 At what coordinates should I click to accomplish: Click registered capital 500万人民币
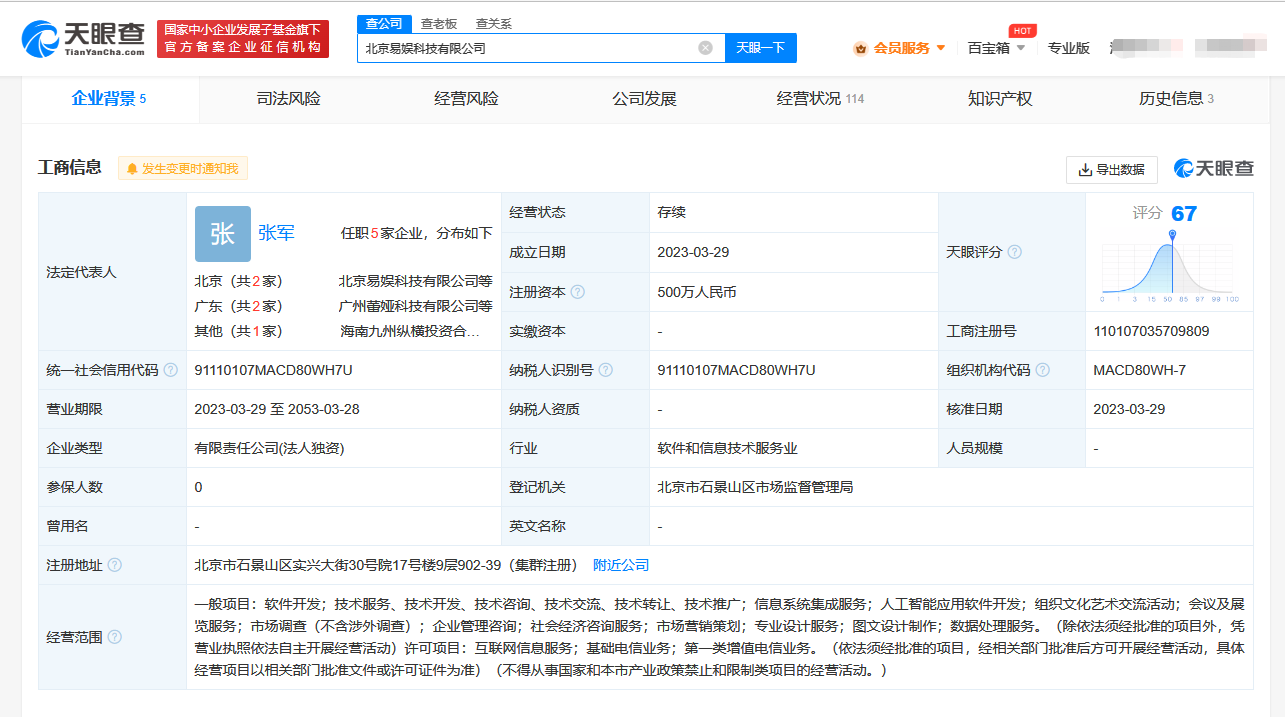point(697,292)
